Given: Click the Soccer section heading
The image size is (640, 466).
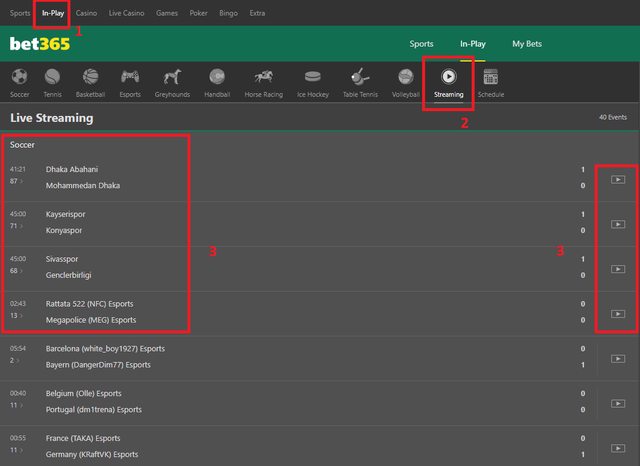Looking at the screenshot, I should [x=22, y=145].
